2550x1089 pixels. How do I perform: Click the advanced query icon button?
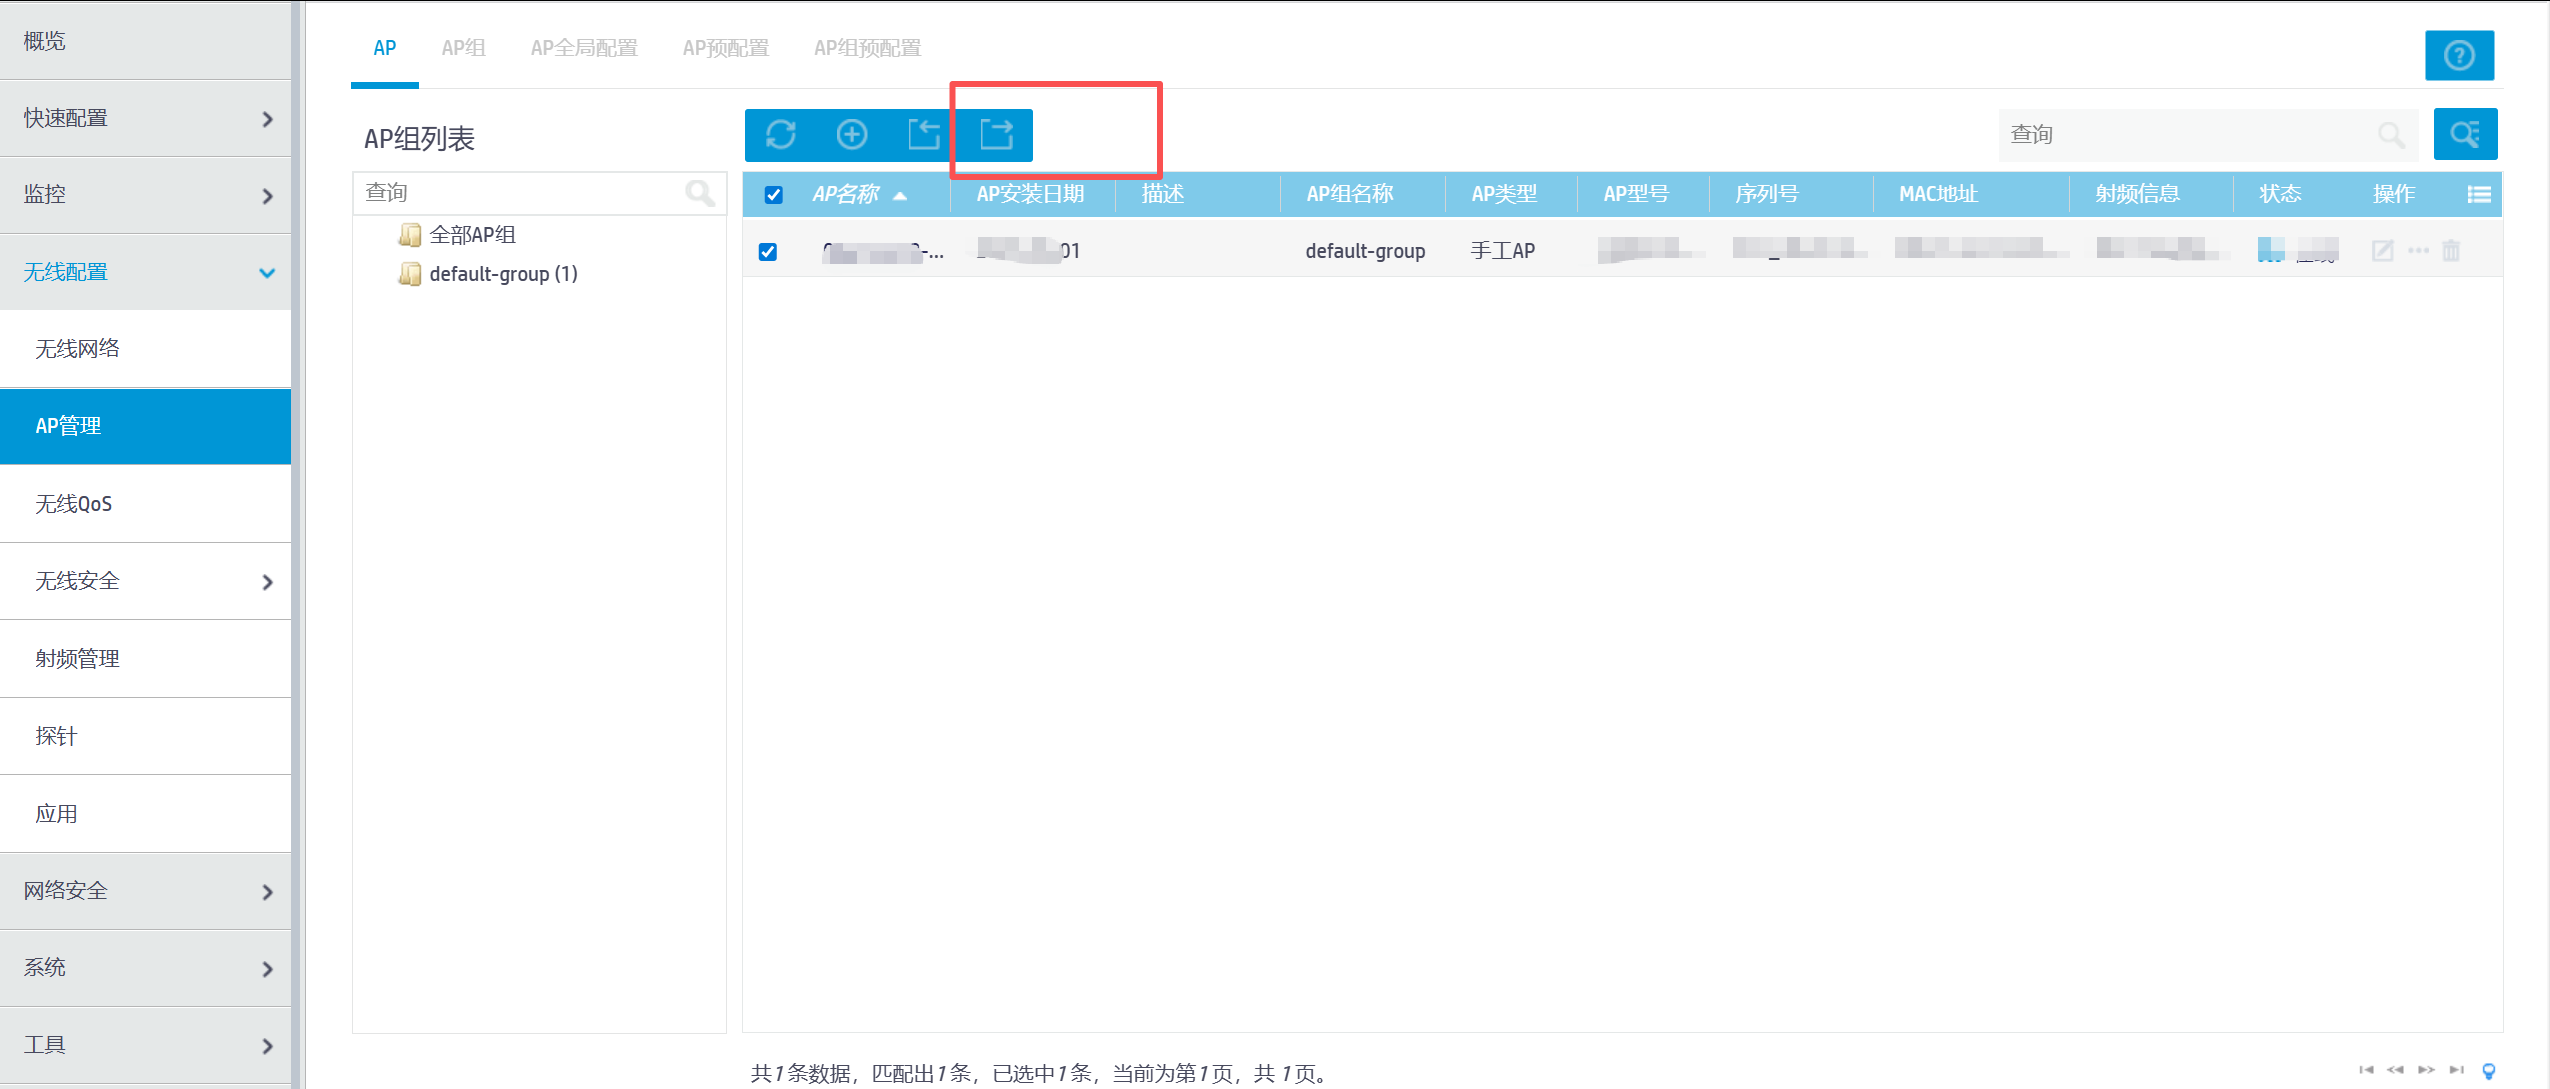pos(2465,134)
